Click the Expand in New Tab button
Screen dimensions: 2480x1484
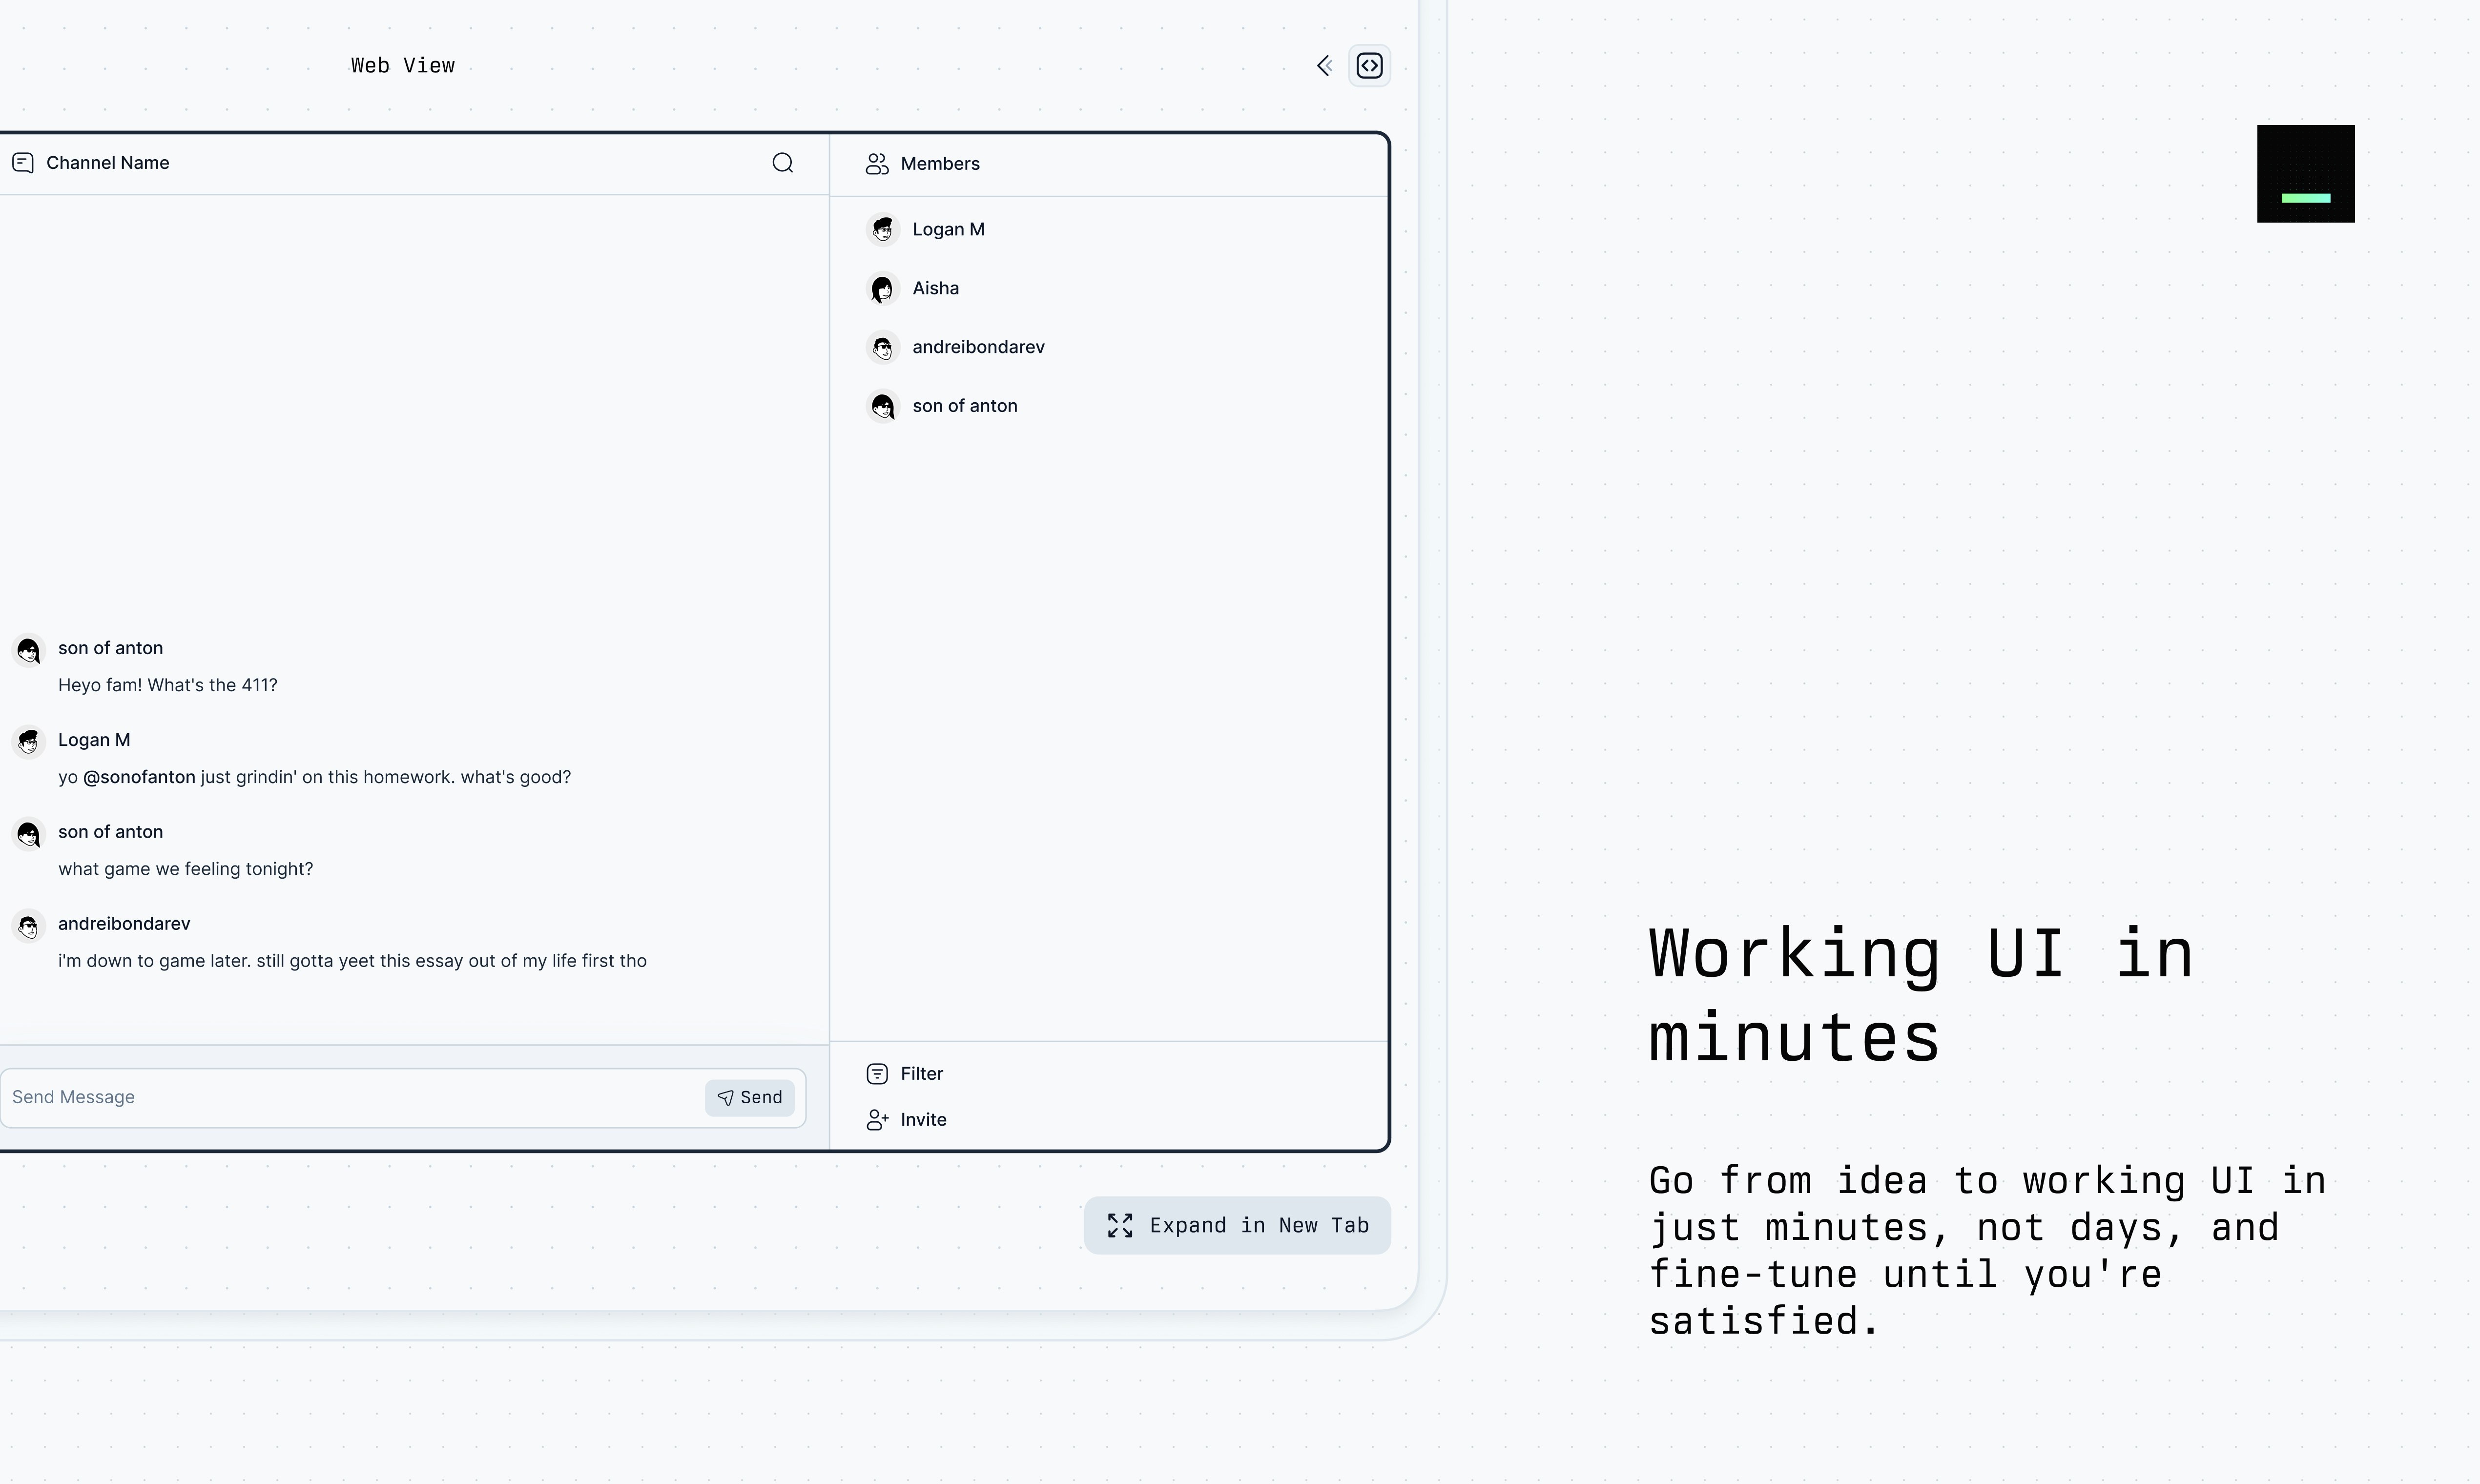pos(1237,1224)
